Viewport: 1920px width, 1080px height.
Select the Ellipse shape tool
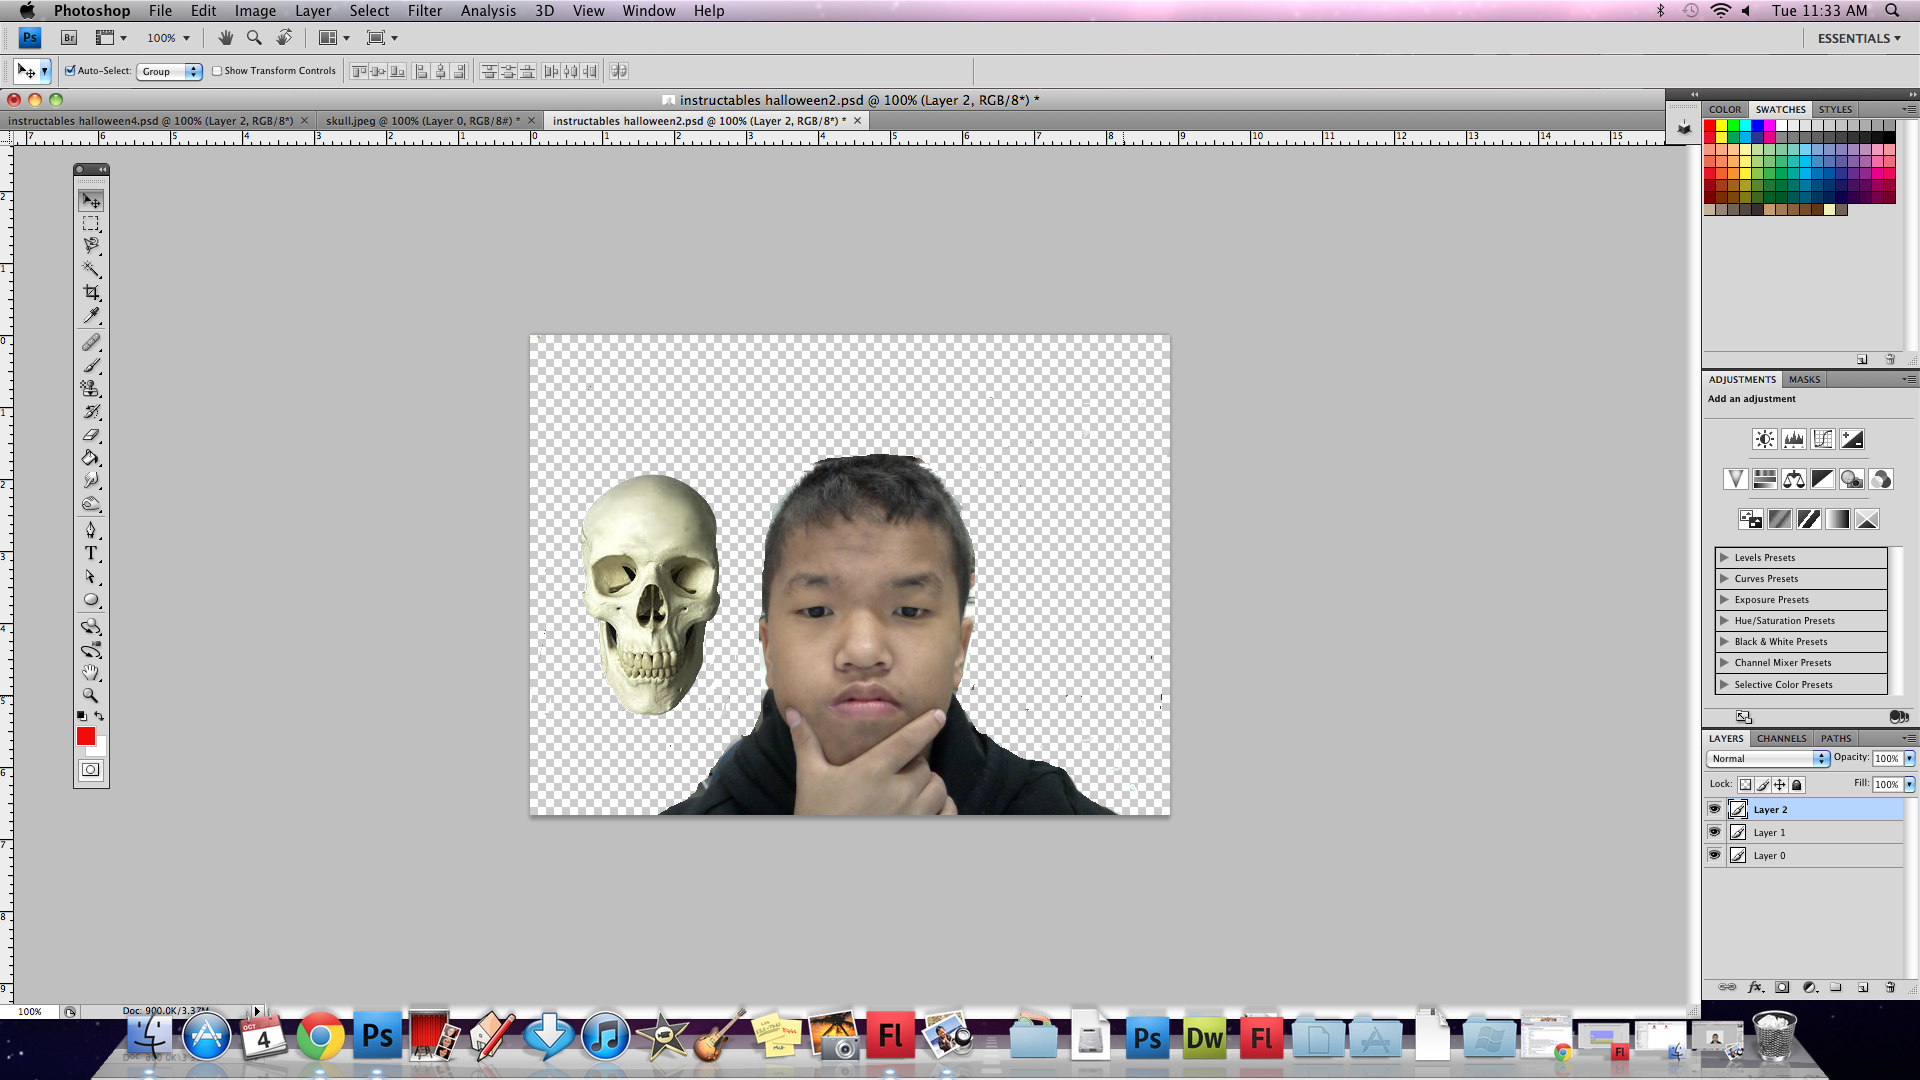point(91,600)
